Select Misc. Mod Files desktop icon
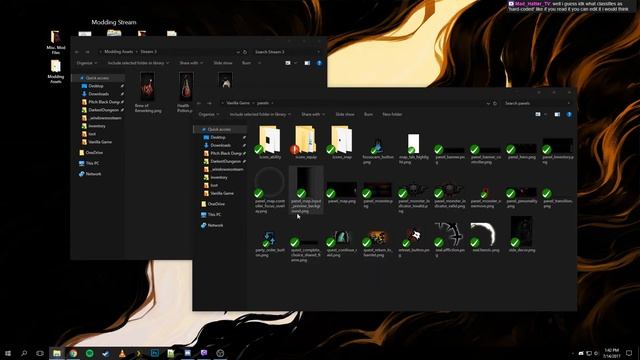The height and width of the screenshot is (360, 640). [56, 42]
